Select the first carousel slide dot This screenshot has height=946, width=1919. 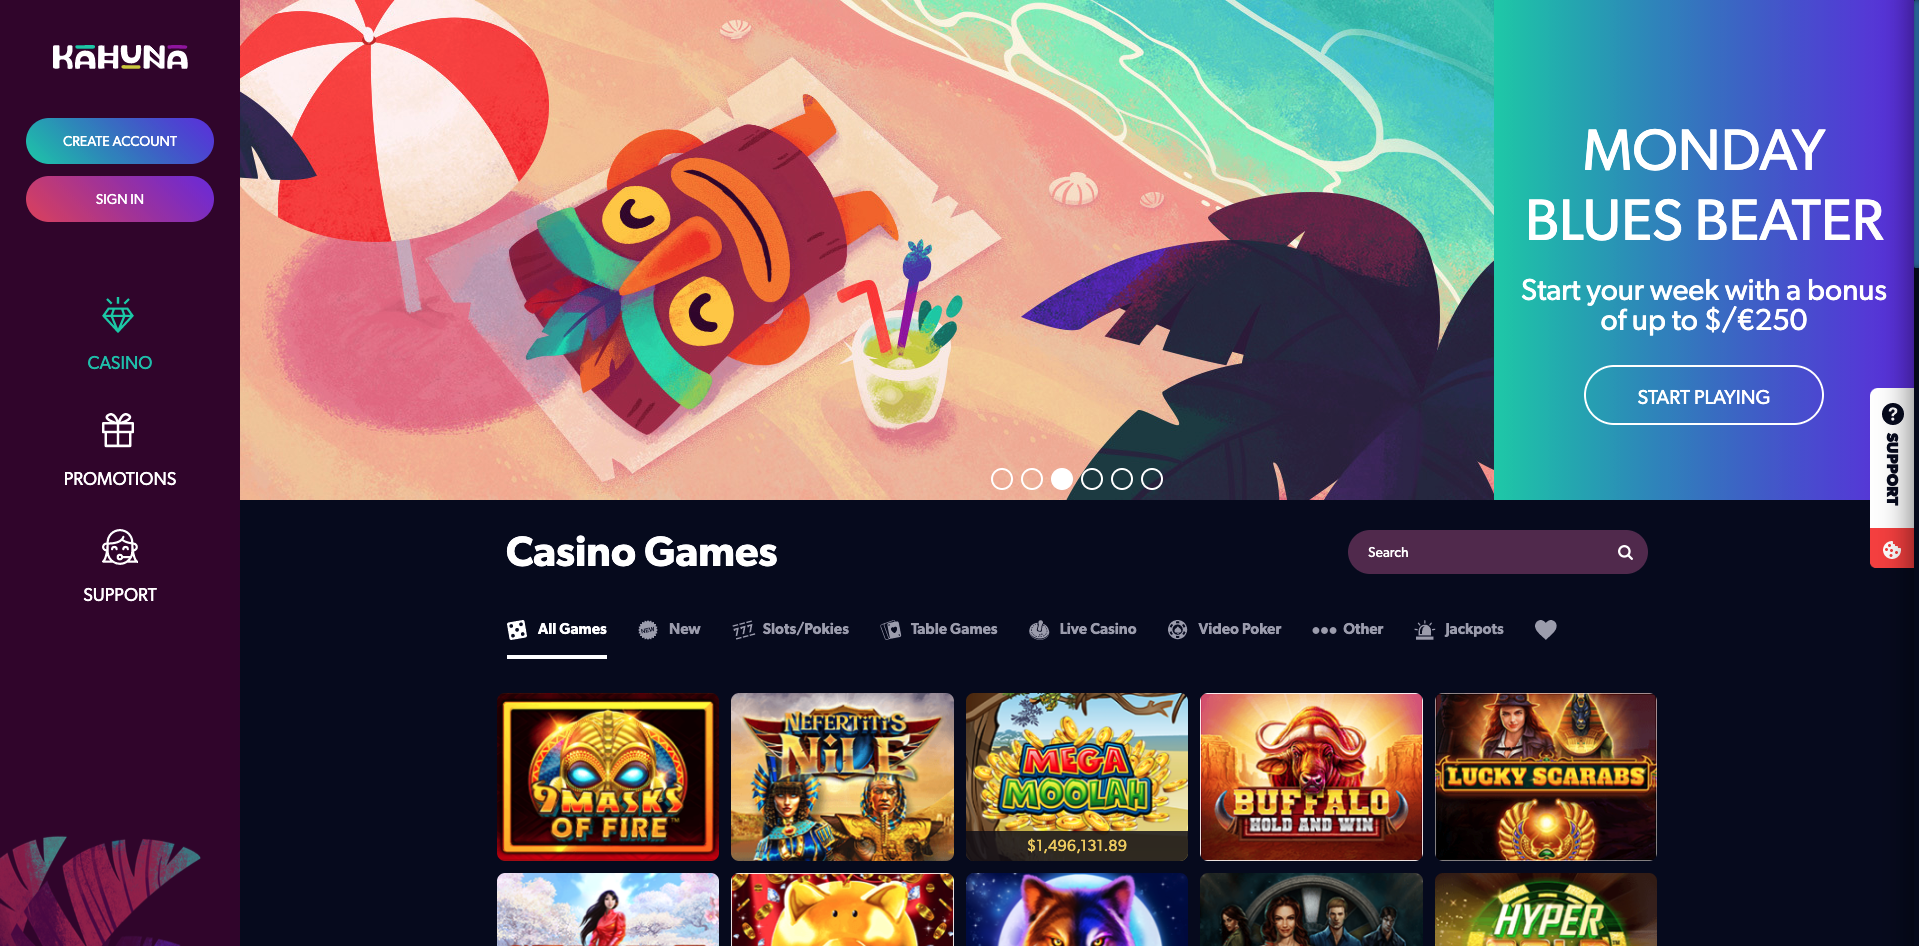[1002, 479]
